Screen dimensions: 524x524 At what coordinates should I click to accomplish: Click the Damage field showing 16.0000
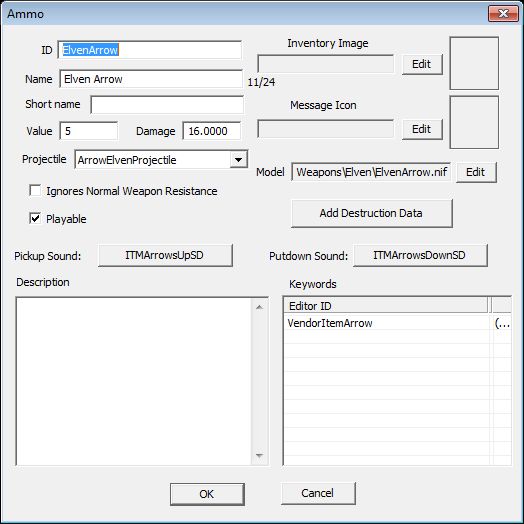212,131
